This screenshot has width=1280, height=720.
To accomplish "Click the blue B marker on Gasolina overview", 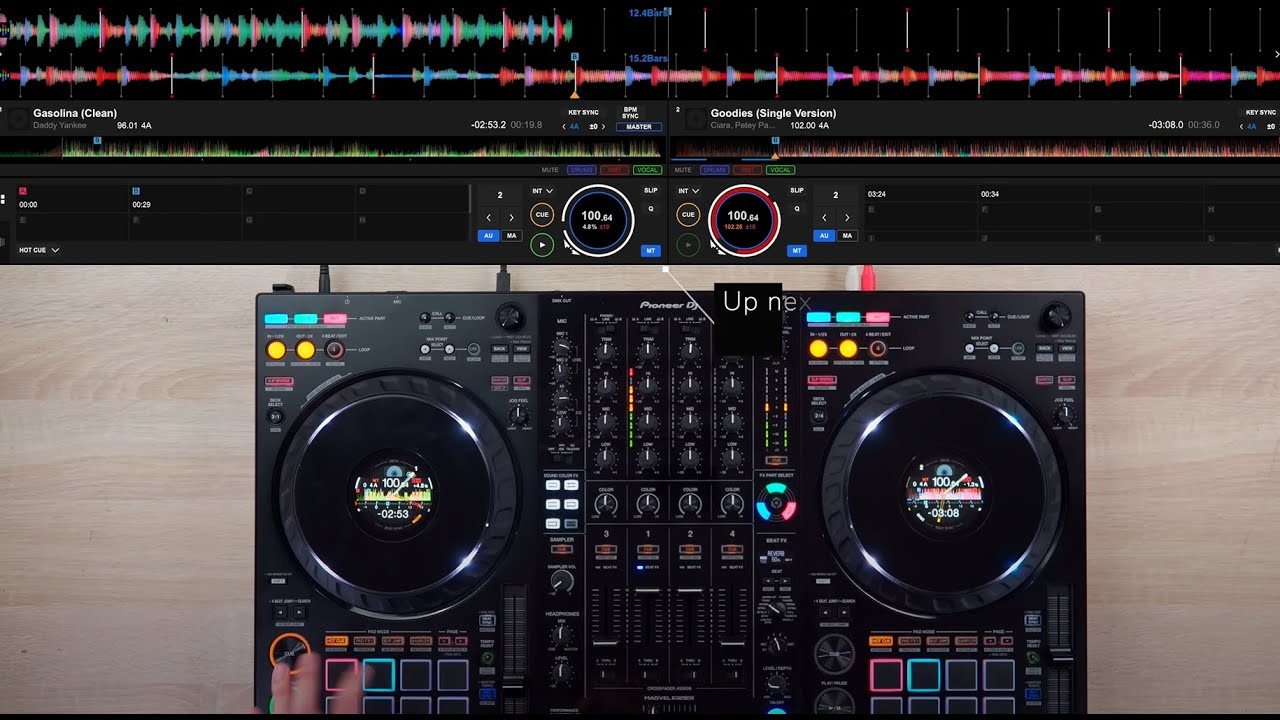I will point(97,141).
